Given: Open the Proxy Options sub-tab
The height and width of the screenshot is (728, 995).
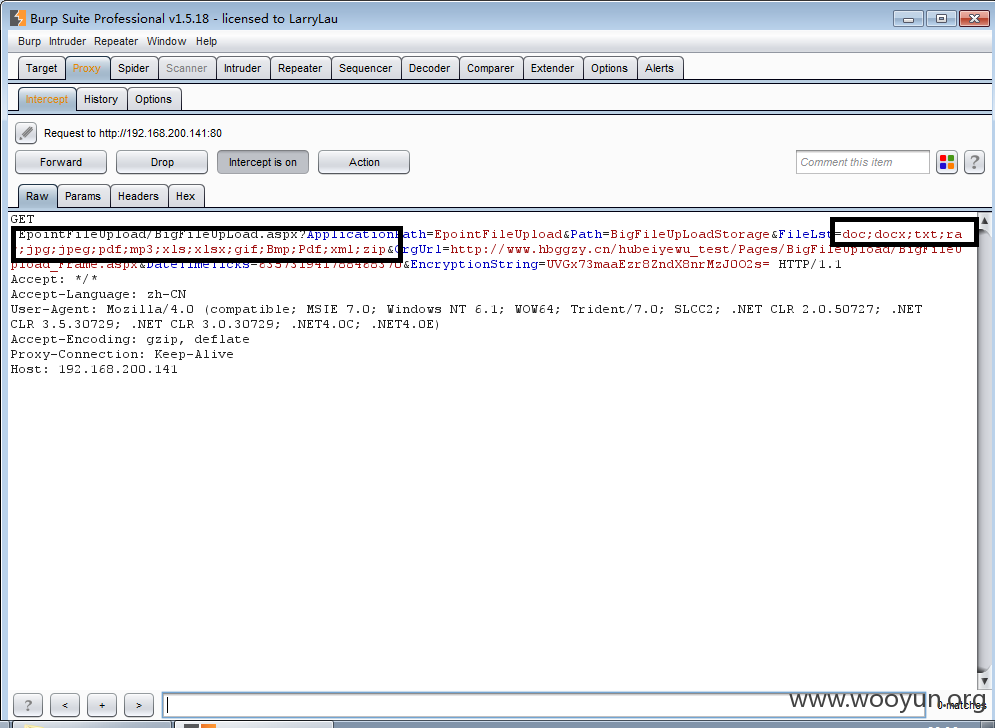Looking at the screenshot, I should pos(154,99).
